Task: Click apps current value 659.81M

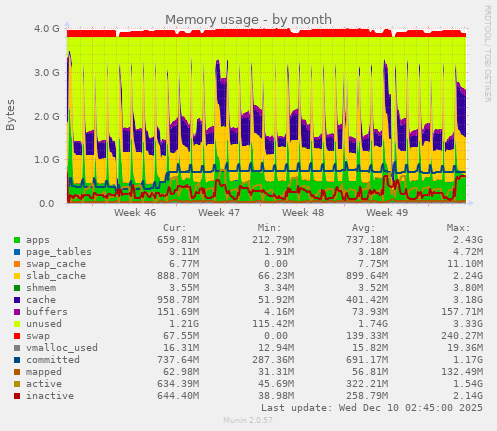Action: (x=178, y=240)
